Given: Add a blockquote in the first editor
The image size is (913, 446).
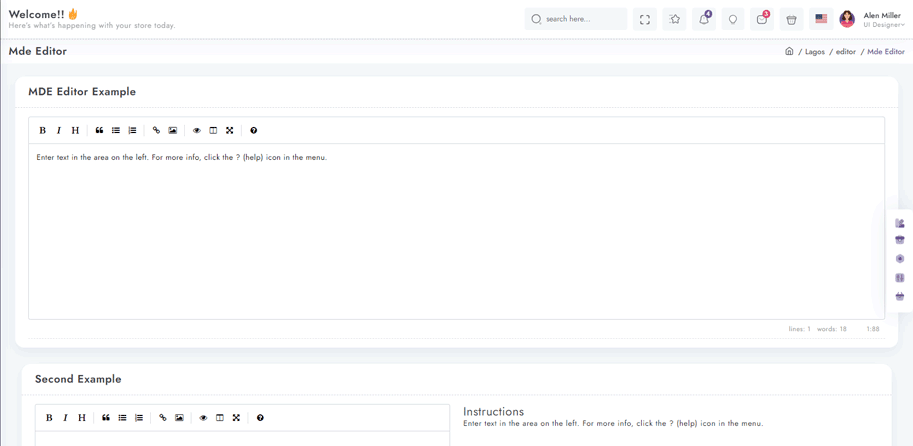Looking at the screenshot, I should [100, 130].
